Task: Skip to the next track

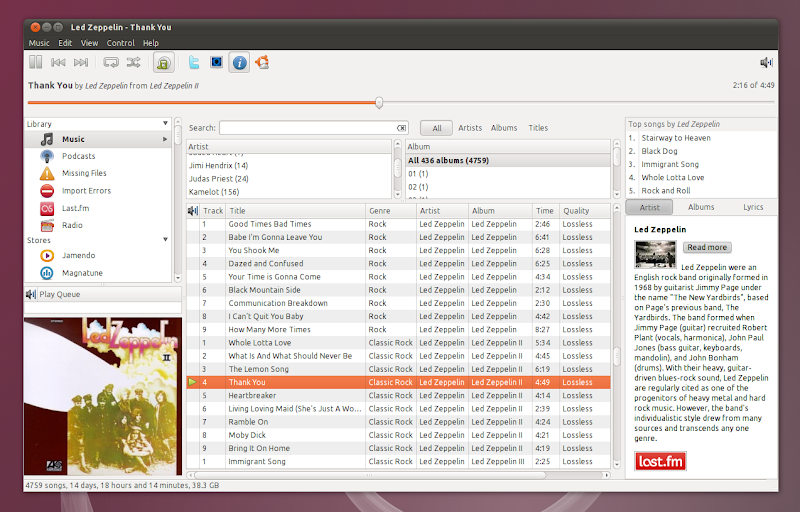Action: coord(81,63)
